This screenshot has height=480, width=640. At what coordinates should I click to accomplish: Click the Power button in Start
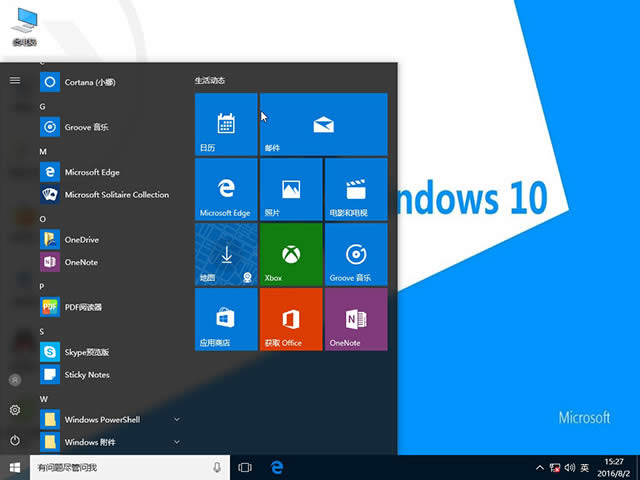[15, 440]
